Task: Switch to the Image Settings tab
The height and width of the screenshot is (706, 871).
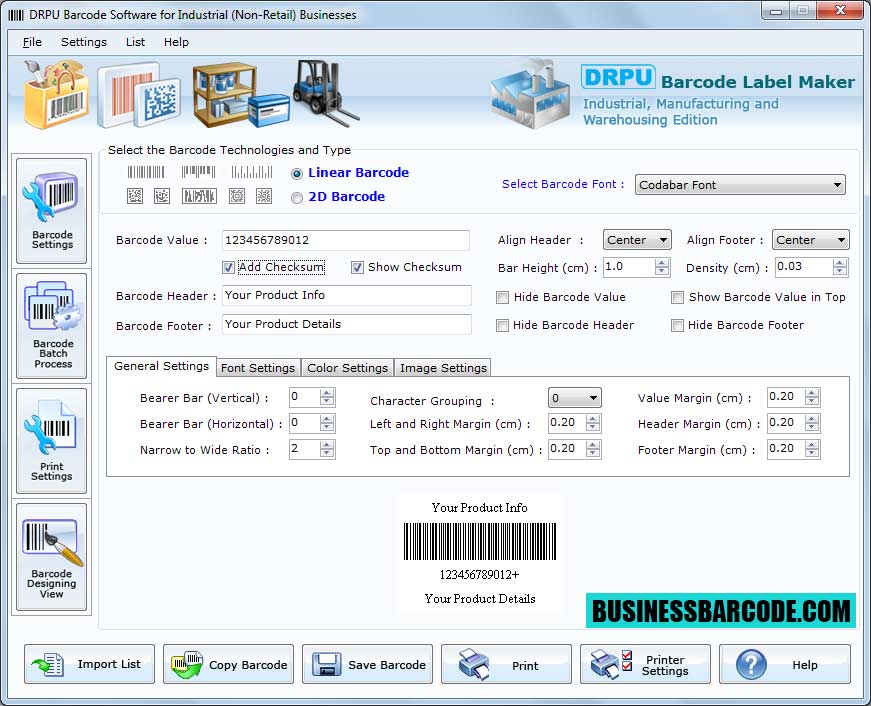Action: coord(443,368)
